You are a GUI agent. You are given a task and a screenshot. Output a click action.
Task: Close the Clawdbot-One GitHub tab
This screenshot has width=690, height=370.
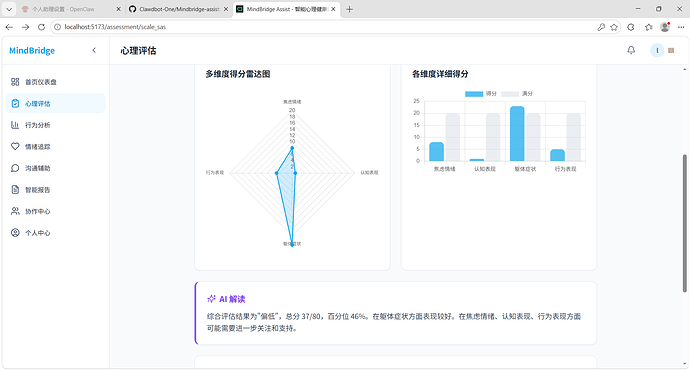click(226, 9)
